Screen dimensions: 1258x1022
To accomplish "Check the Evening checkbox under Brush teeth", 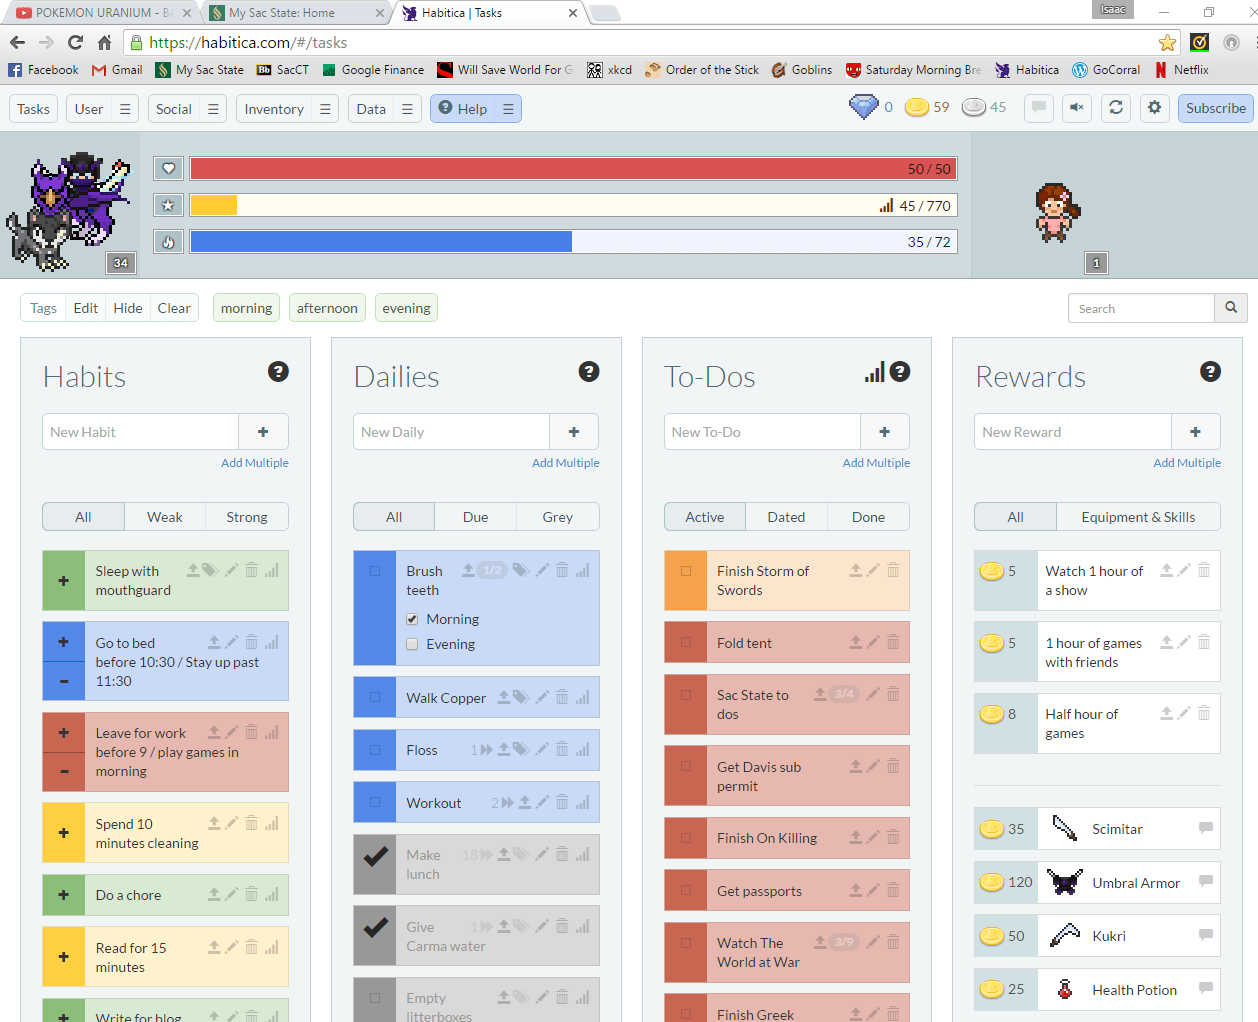I will coord(412,644).
